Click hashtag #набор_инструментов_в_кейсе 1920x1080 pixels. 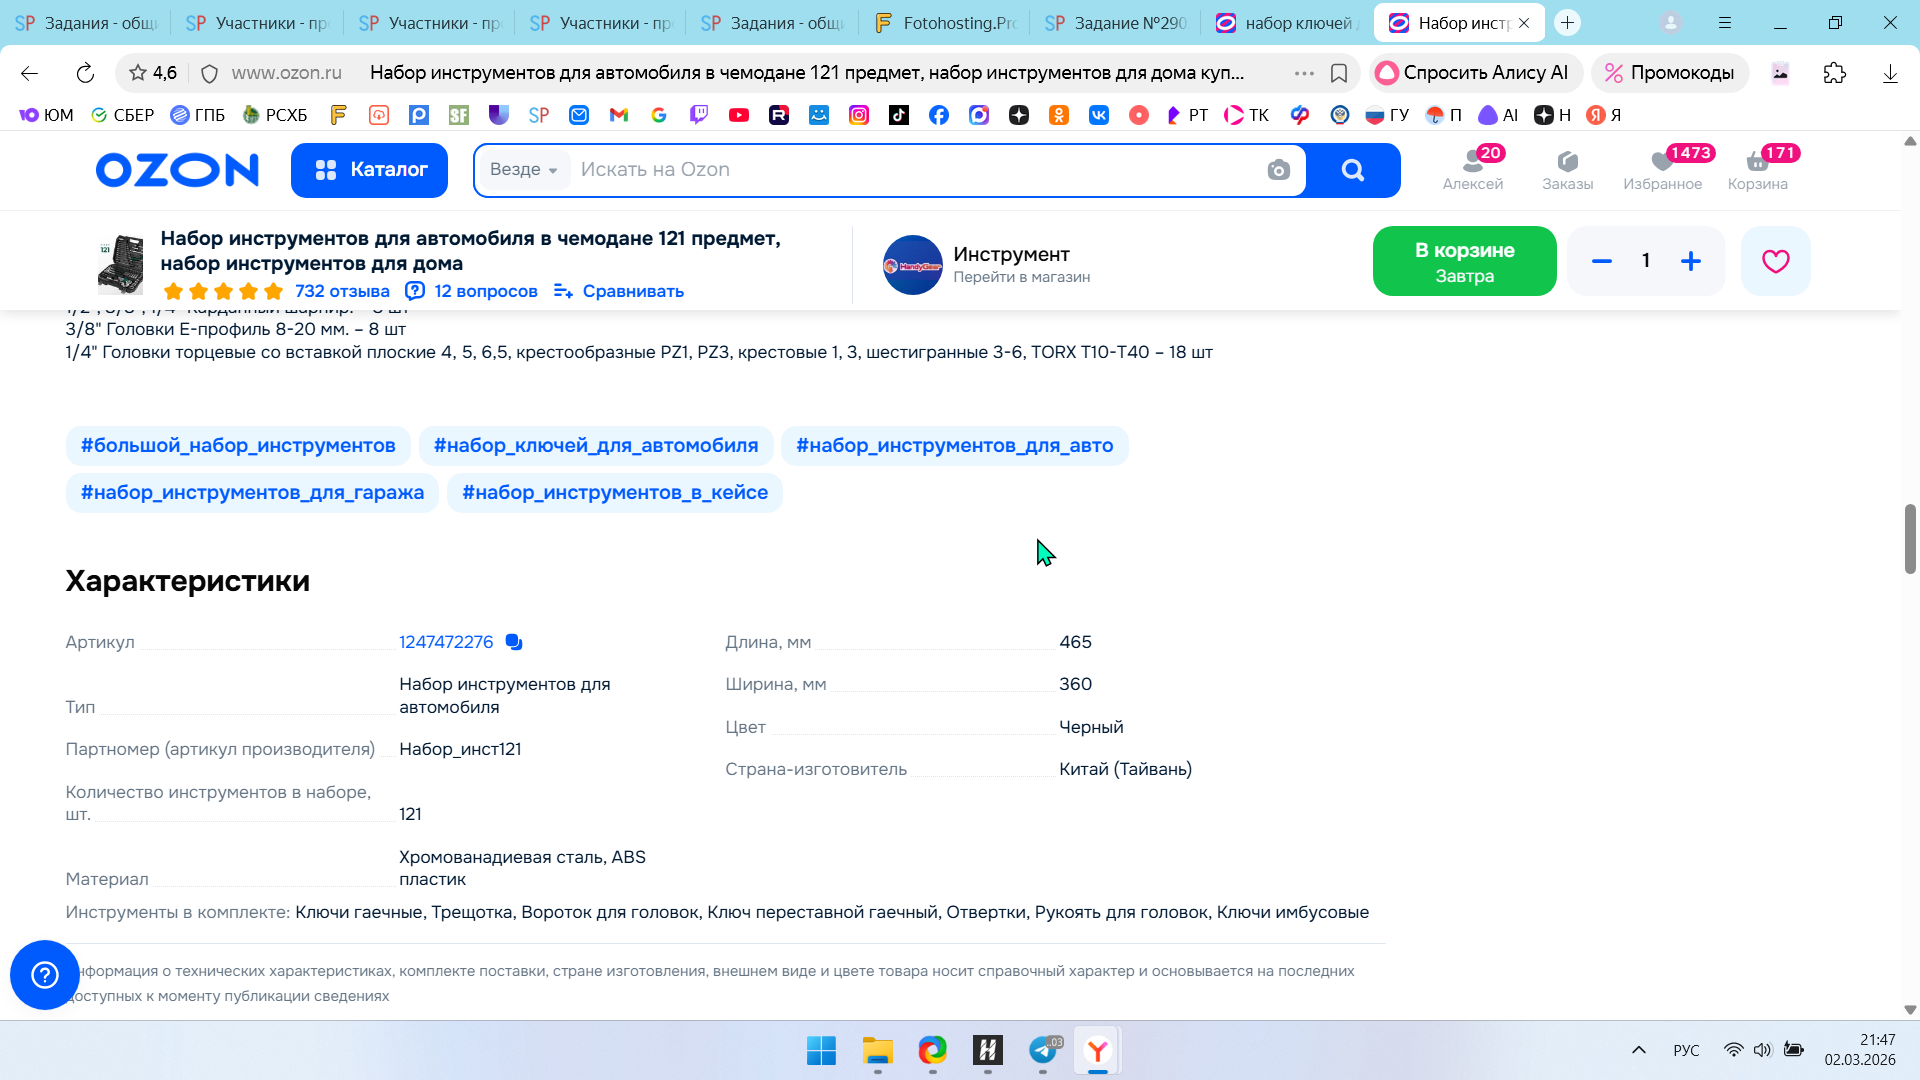pyautogui.click(x=614, y=493)
